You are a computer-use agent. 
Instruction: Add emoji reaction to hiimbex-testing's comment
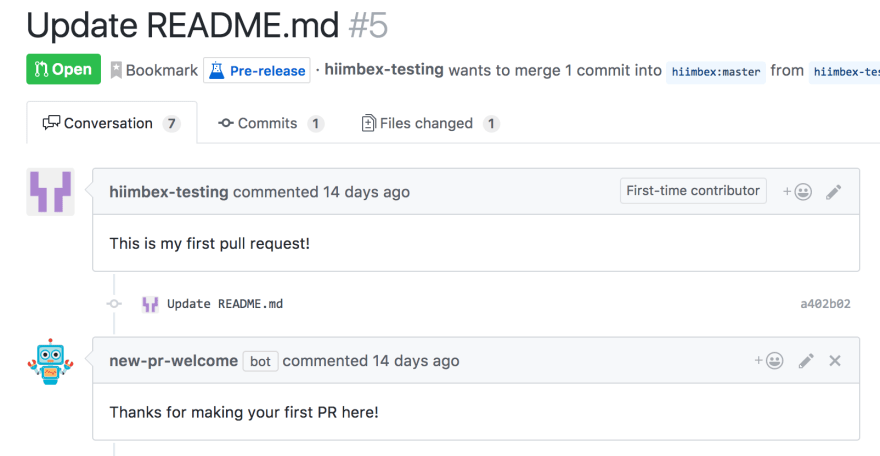(x=797, y=192)
